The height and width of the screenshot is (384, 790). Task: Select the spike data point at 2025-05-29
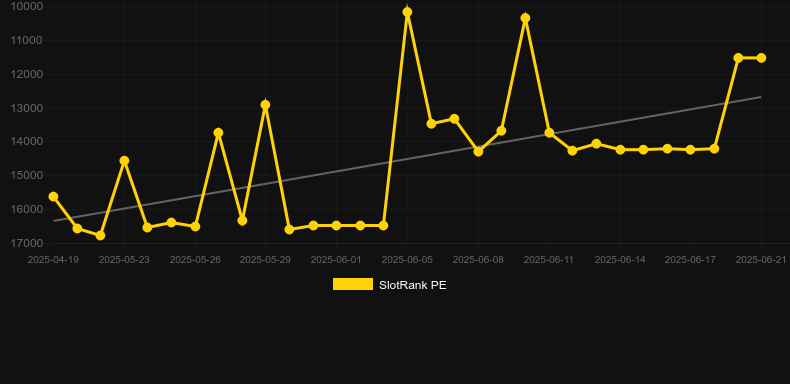[266, 105]
